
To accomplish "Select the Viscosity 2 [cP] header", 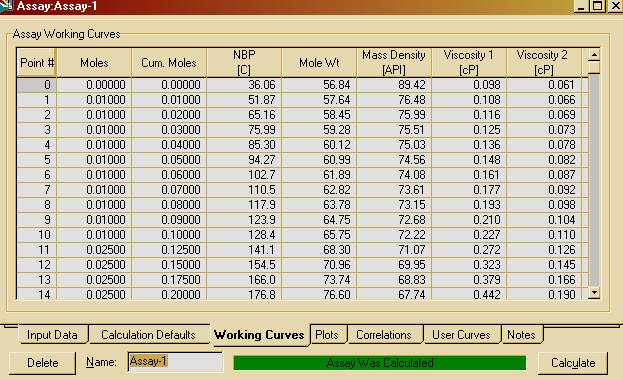I will [x=544, y=62].
